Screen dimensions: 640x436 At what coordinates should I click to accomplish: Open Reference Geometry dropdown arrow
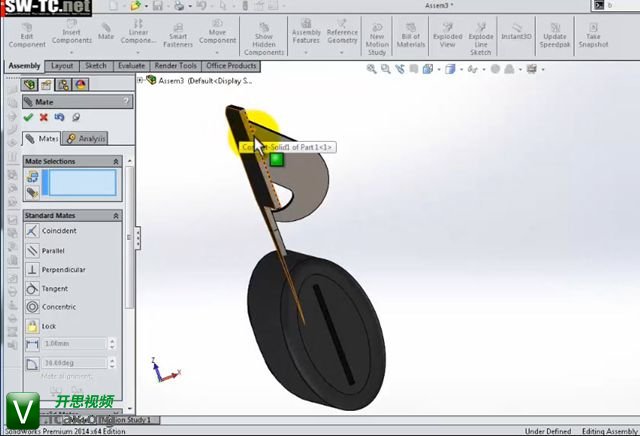(x=342, y=53)
